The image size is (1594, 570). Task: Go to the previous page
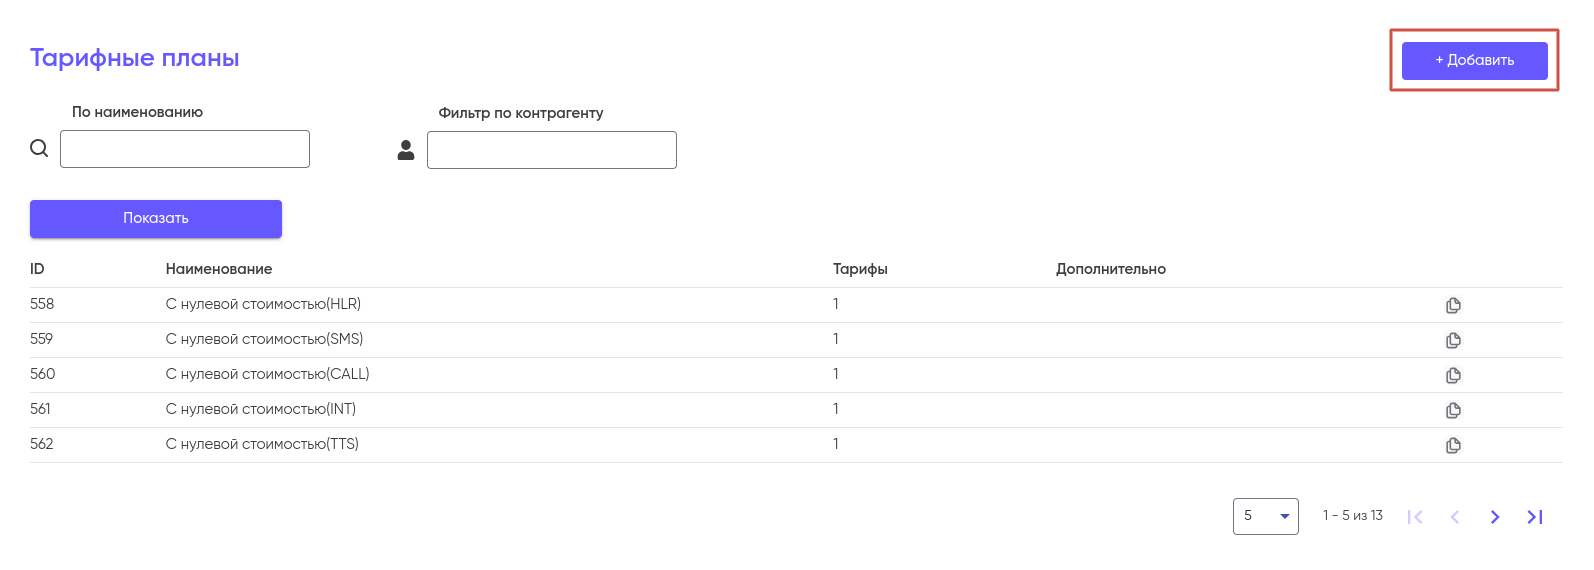(x=1455, y=517)
